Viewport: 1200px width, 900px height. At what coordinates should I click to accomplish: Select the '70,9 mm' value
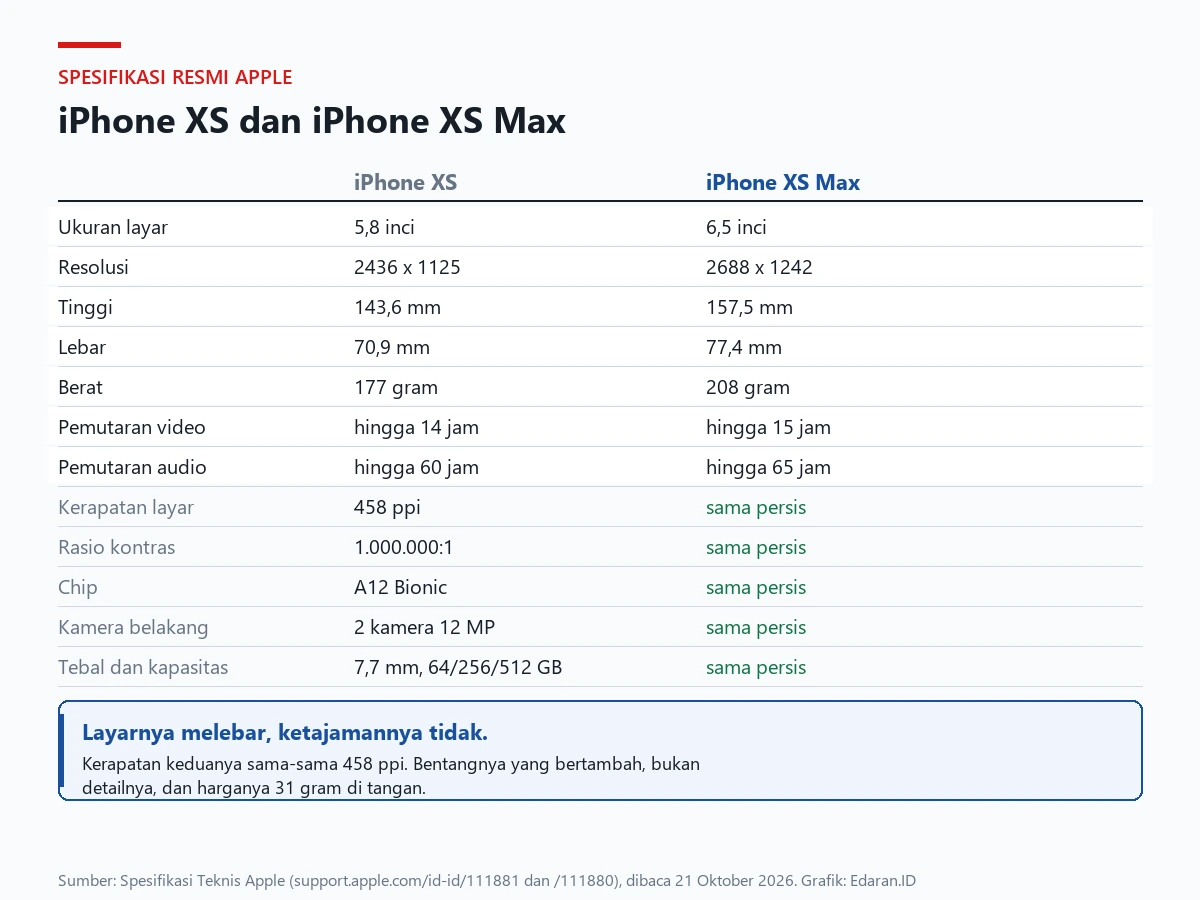tap(392, 347)
